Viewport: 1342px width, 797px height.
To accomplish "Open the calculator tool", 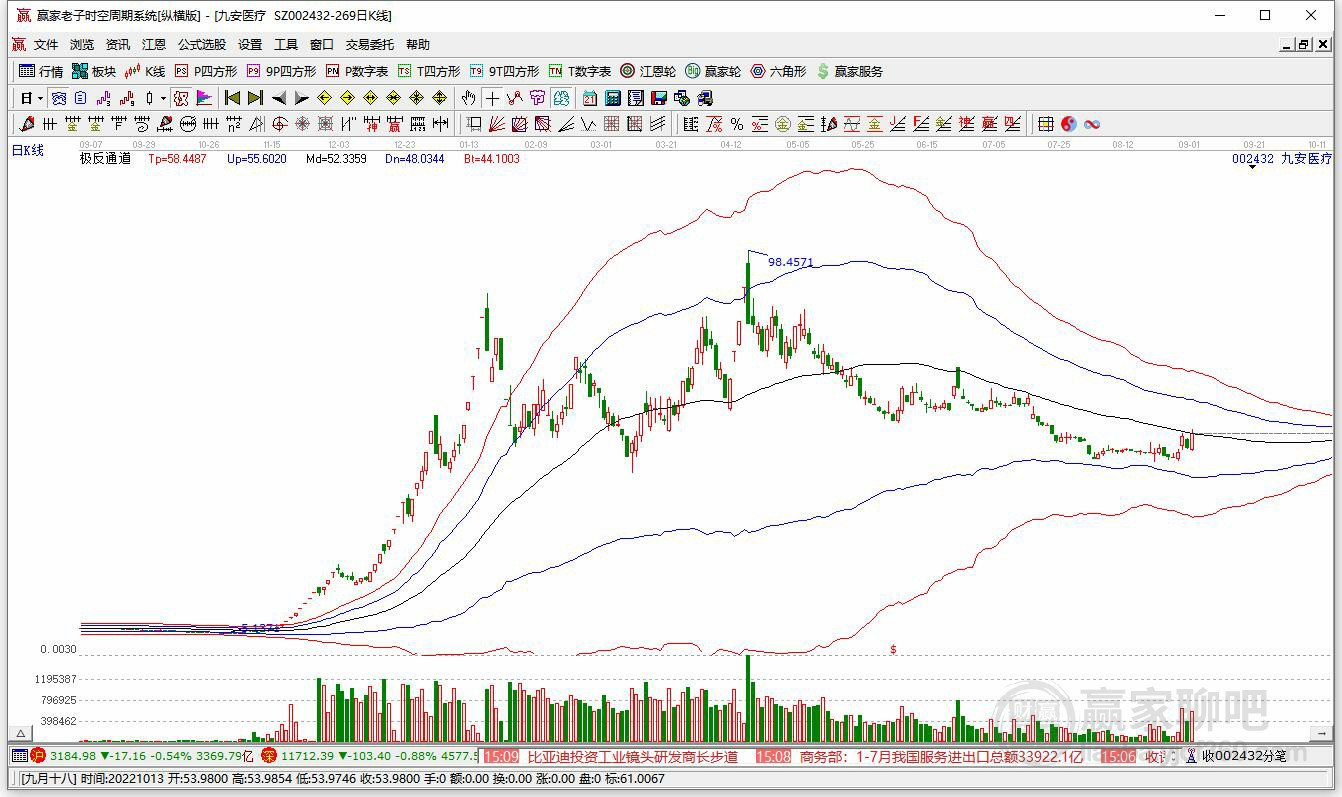I will pyautogui.click(x=613, y=98).
